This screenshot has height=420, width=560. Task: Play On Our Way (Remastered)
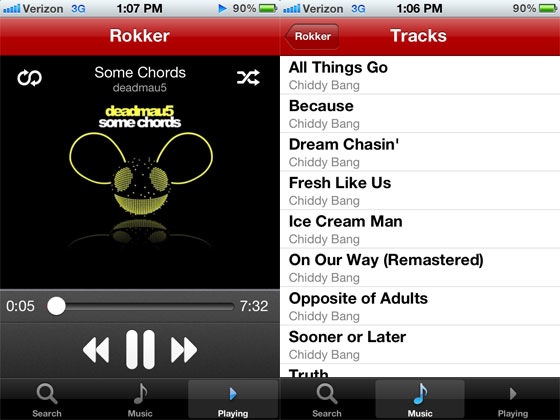420,268
